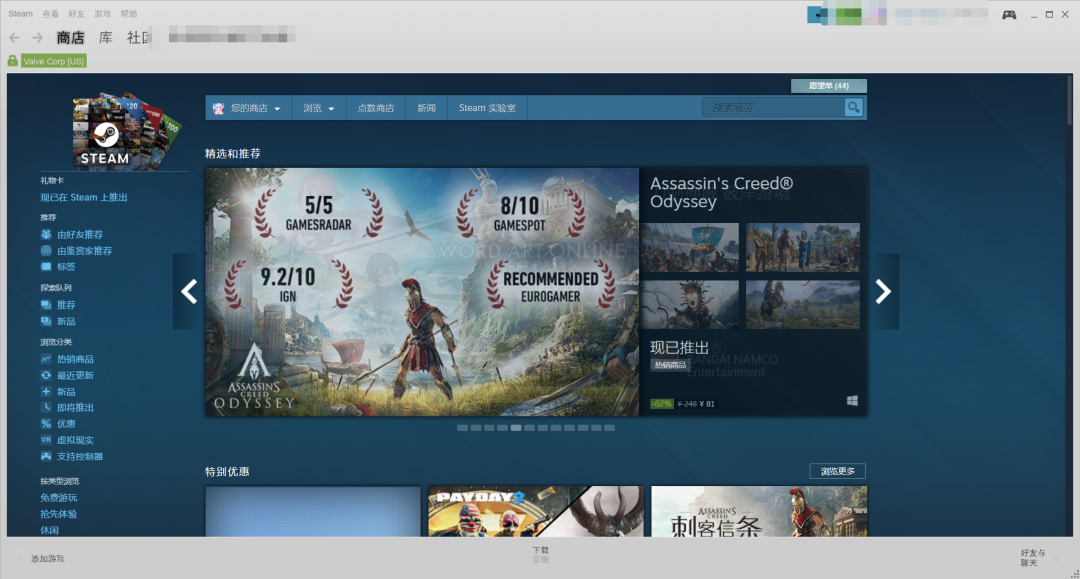
Task: Open the 由鉴赏家推荐 link
Action: (x=85, y=251)
